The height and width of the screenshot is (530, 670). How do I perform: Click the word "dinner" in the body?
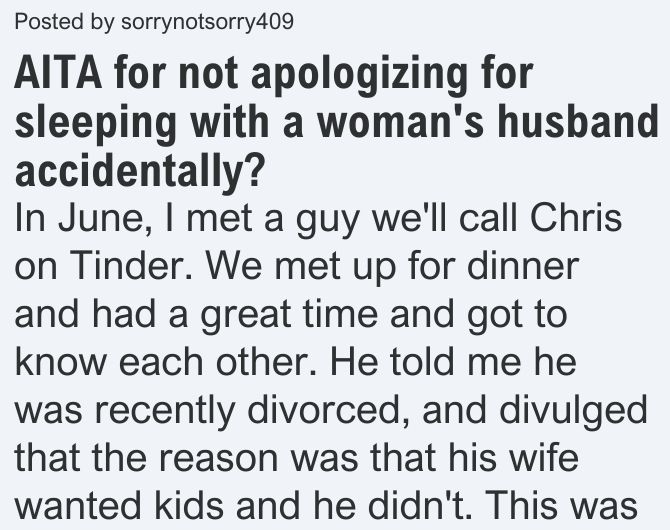point(523,265)
